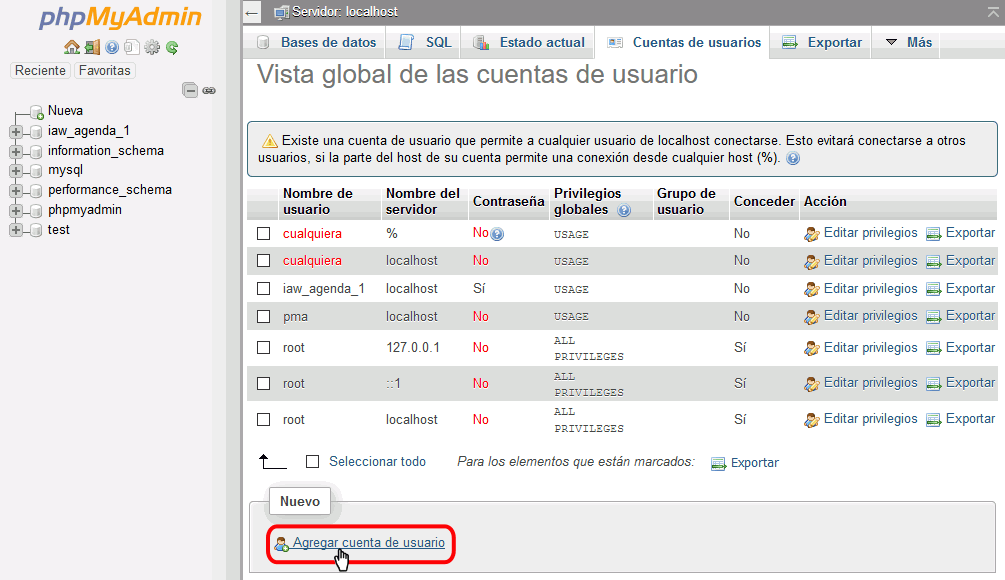Viewport: 1005px width, 580px height.
Task: Show the Favoritas tab in sidebar
Action: click(x=104, y=70)
